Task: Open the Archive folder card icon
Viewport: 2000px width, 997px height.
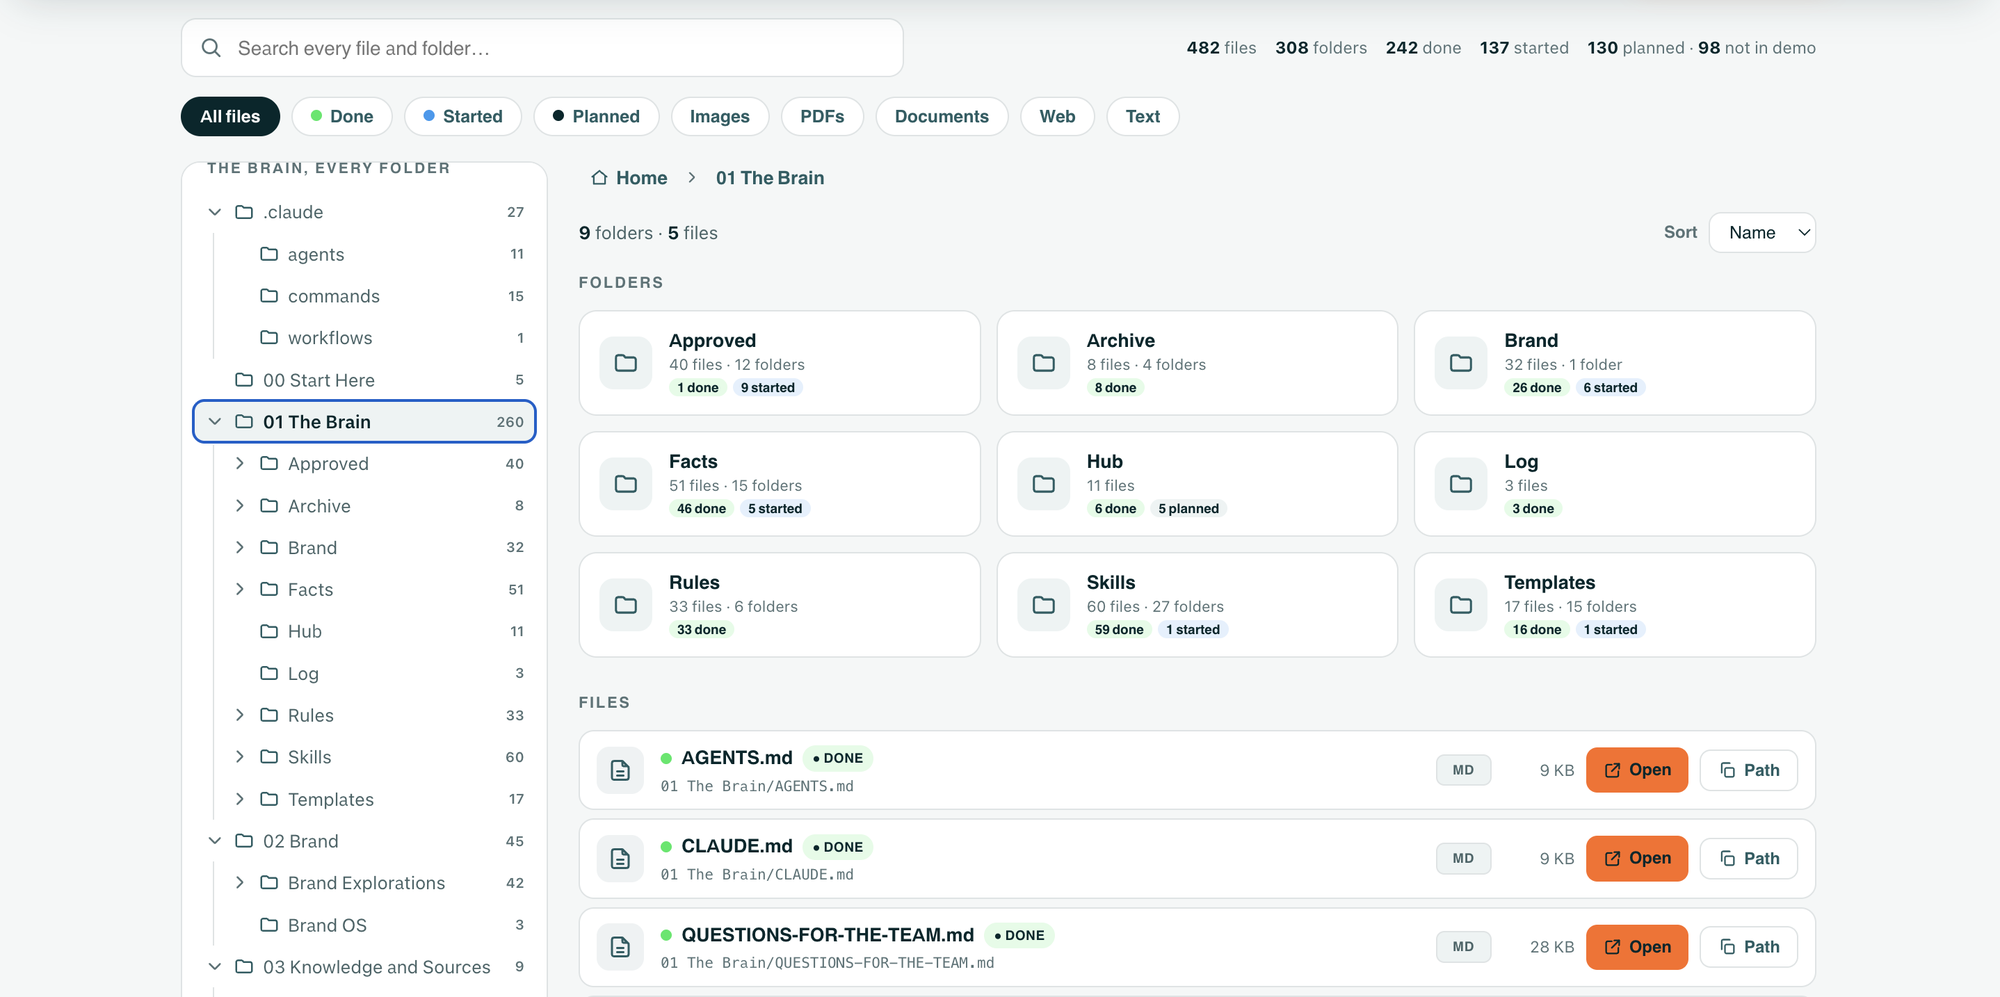Action: [x=1044, y=363]
